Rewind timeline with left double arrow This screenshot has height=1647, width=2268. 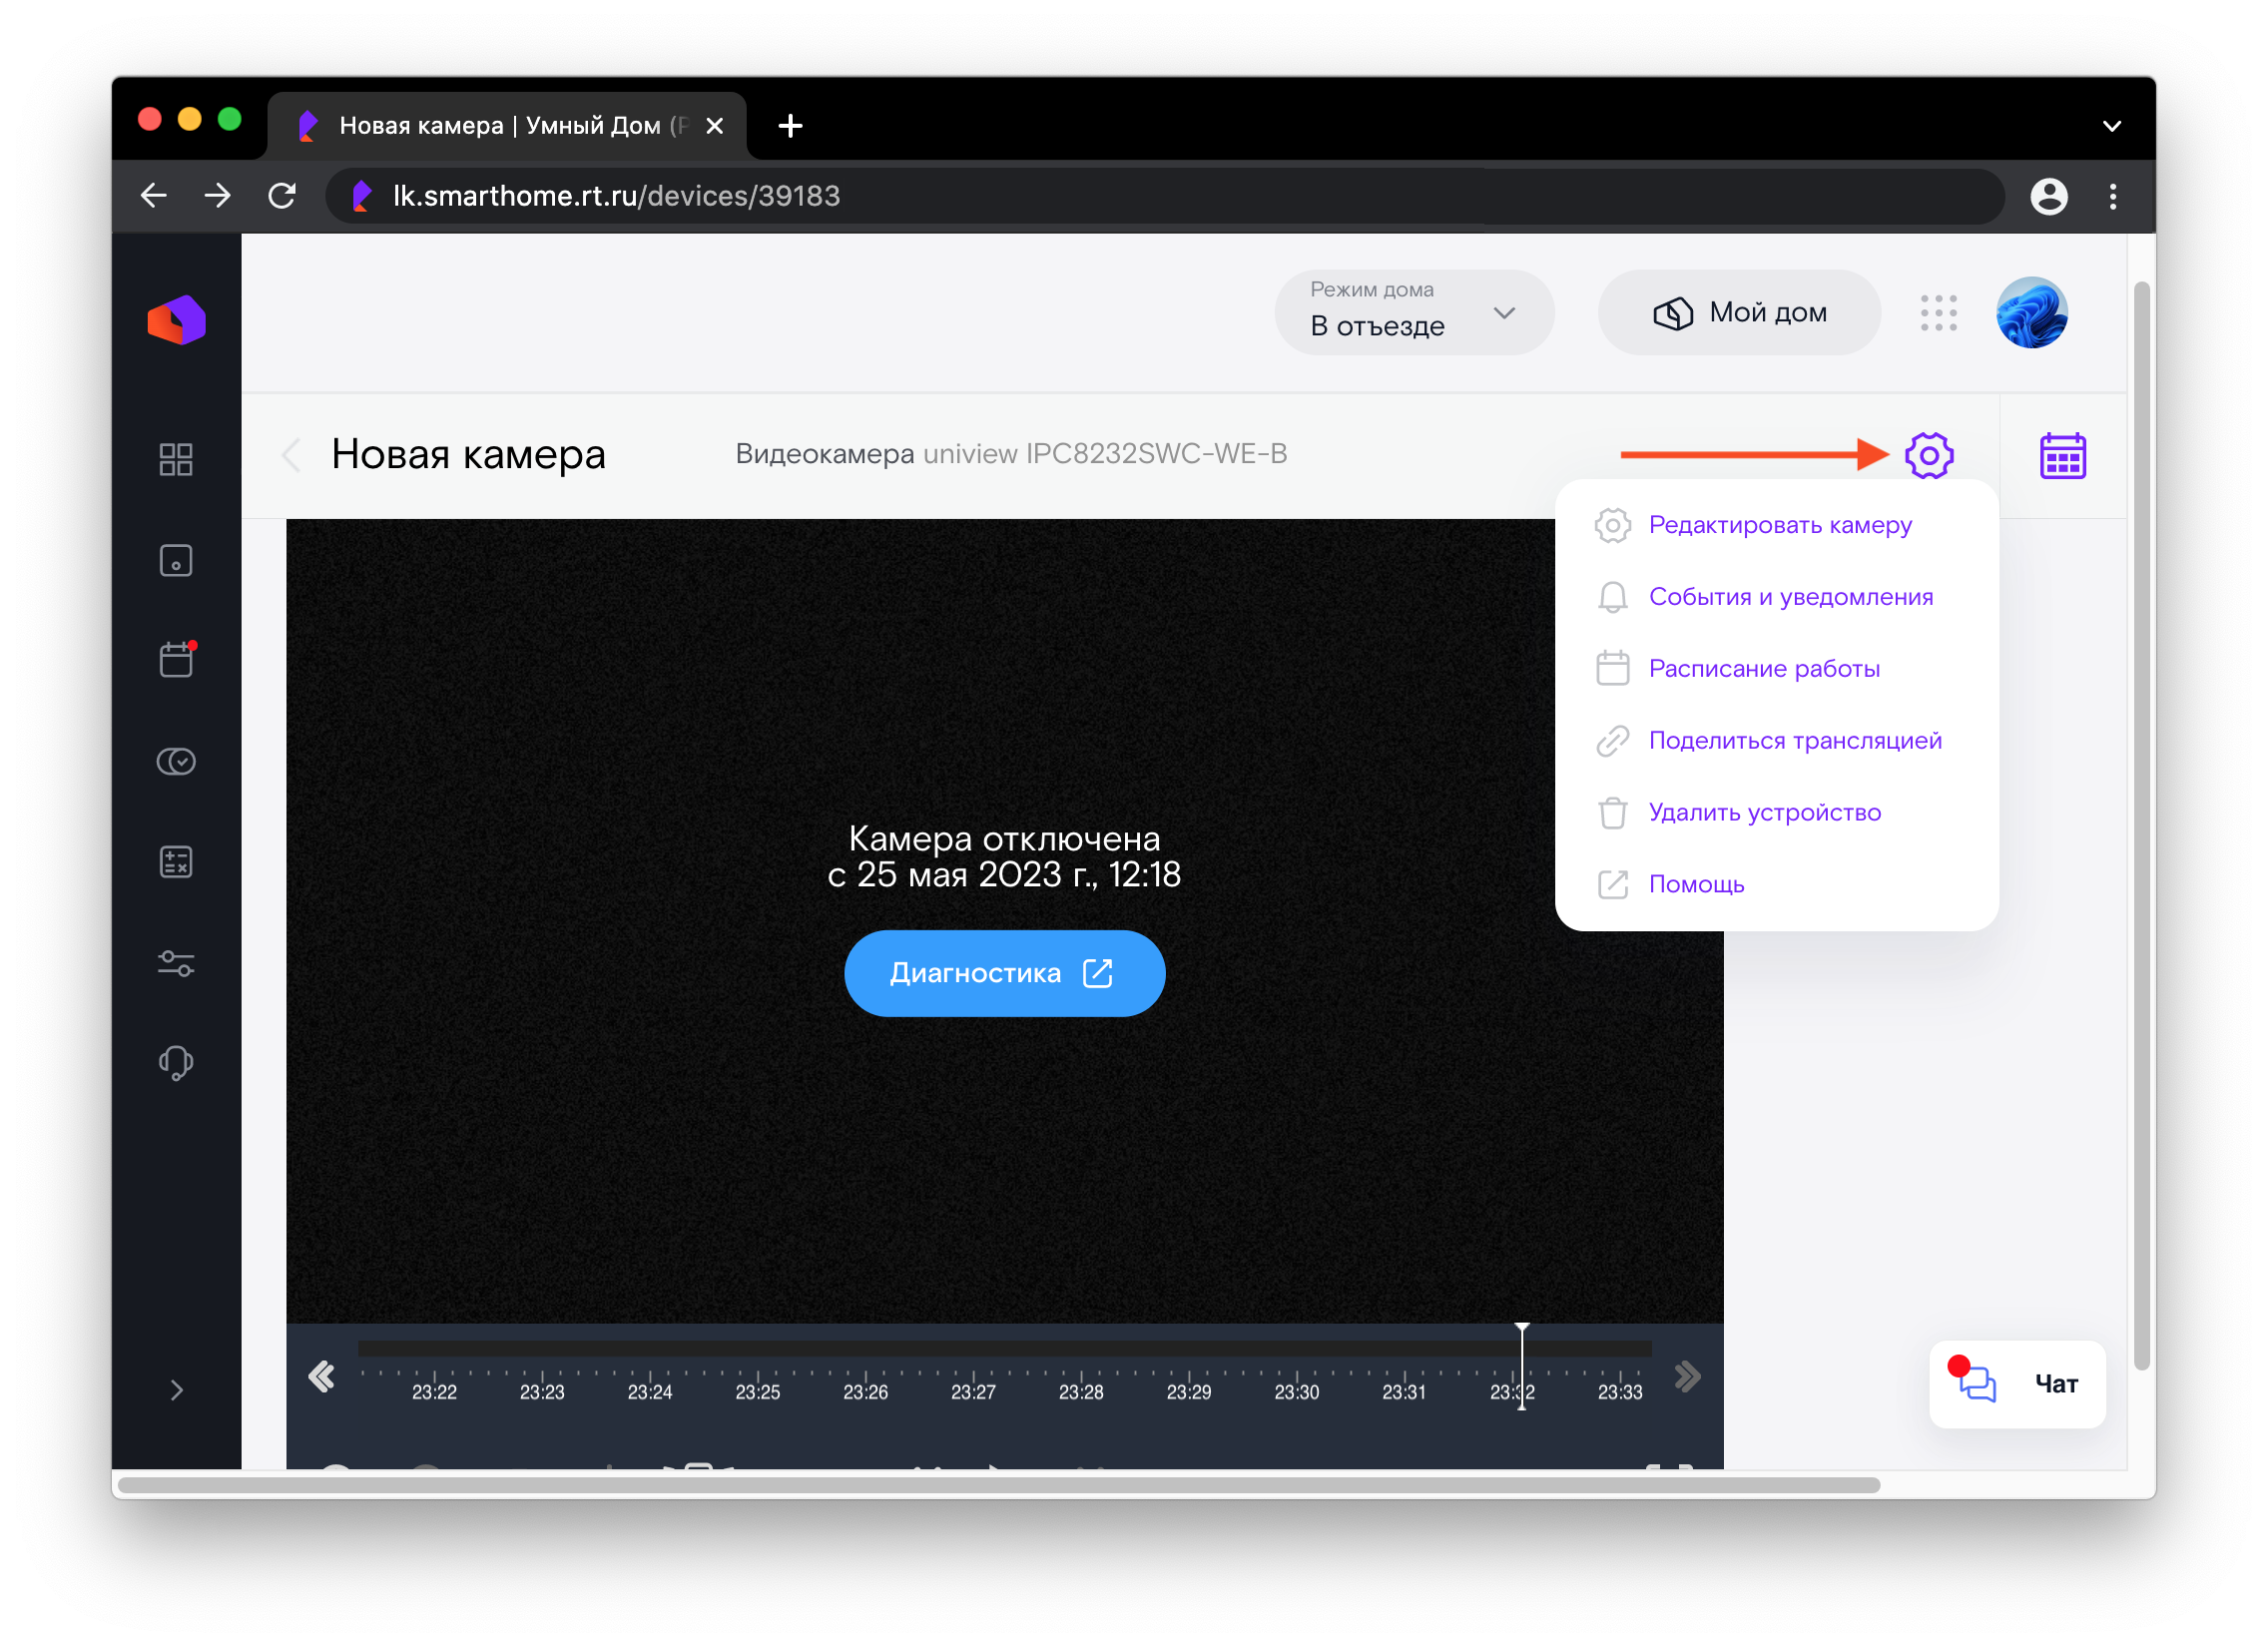[321, 1377]
